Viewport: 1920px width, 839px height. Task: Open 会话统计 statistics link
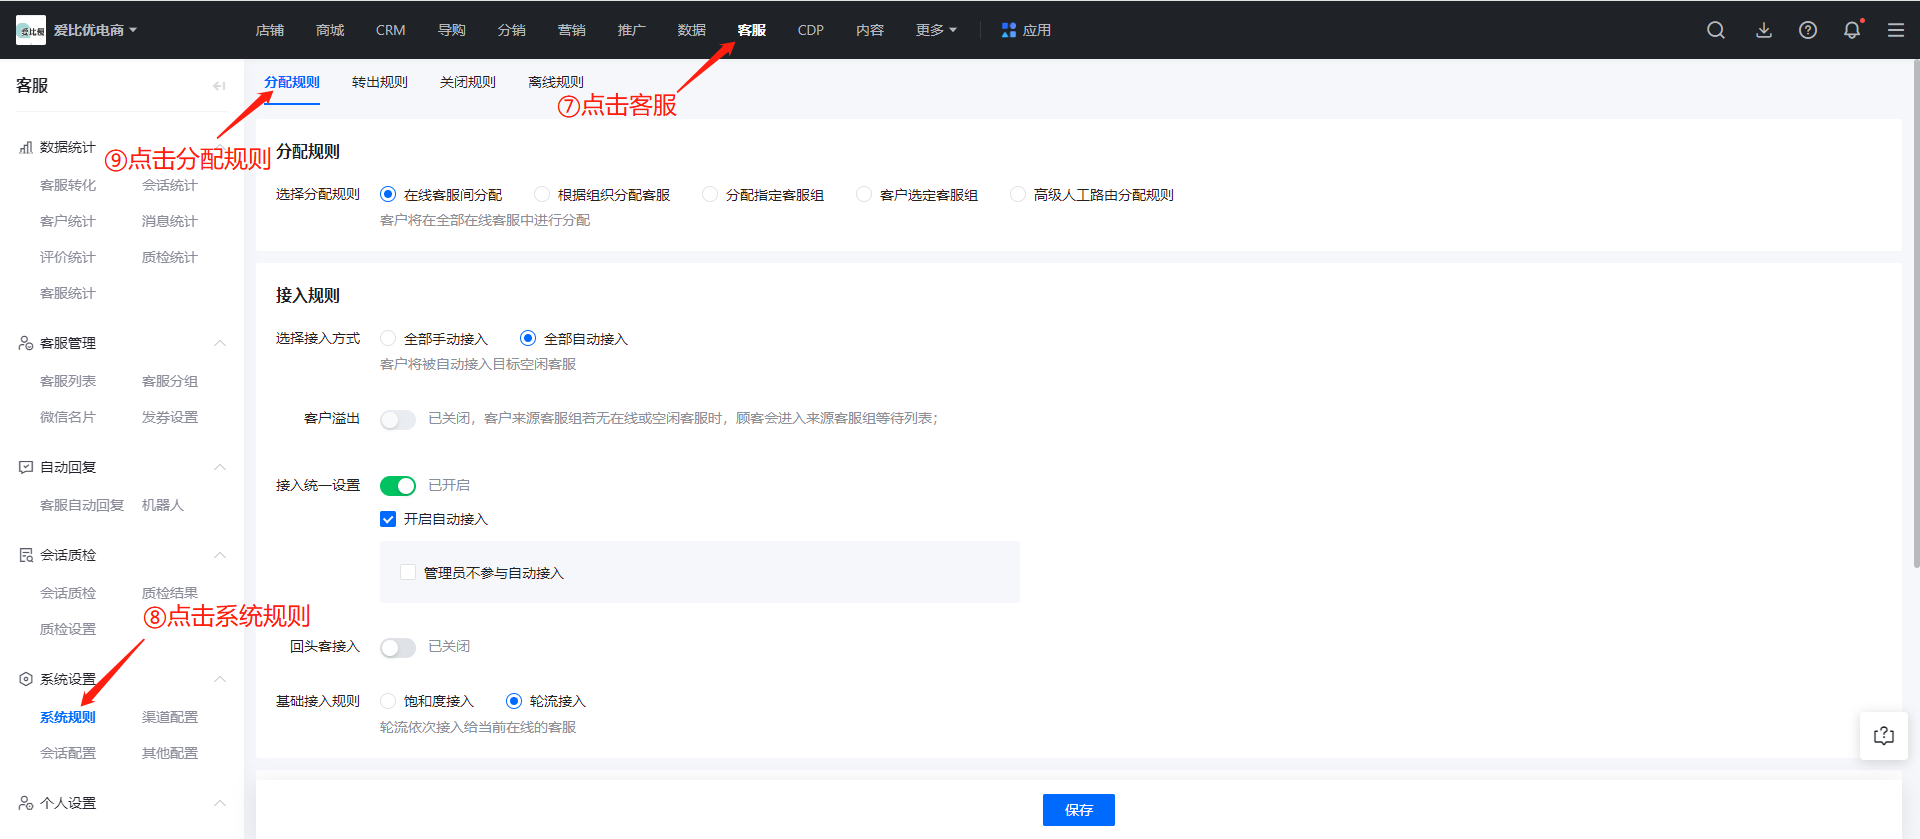click(170, 185)
